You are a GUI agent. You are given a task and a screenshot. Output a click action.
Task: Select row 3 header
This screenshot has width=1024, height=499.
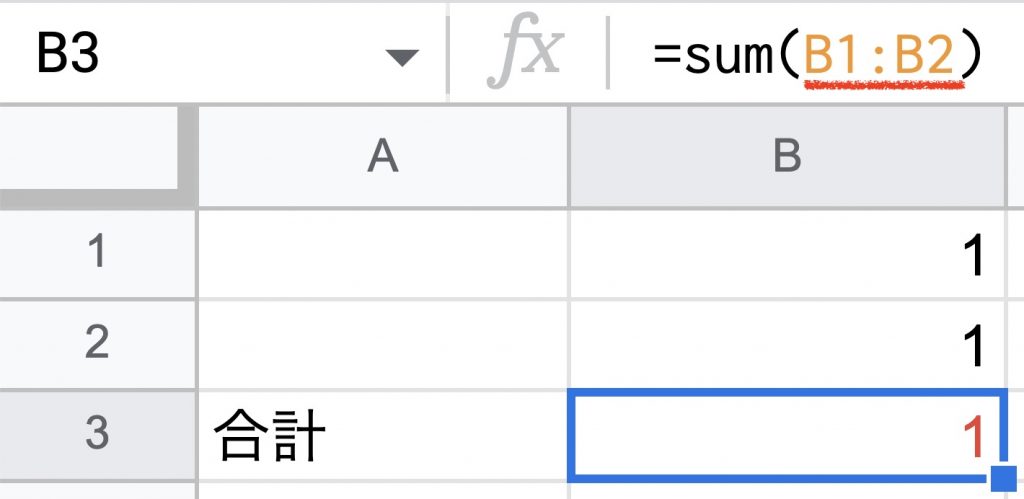(x=97, y=433)
